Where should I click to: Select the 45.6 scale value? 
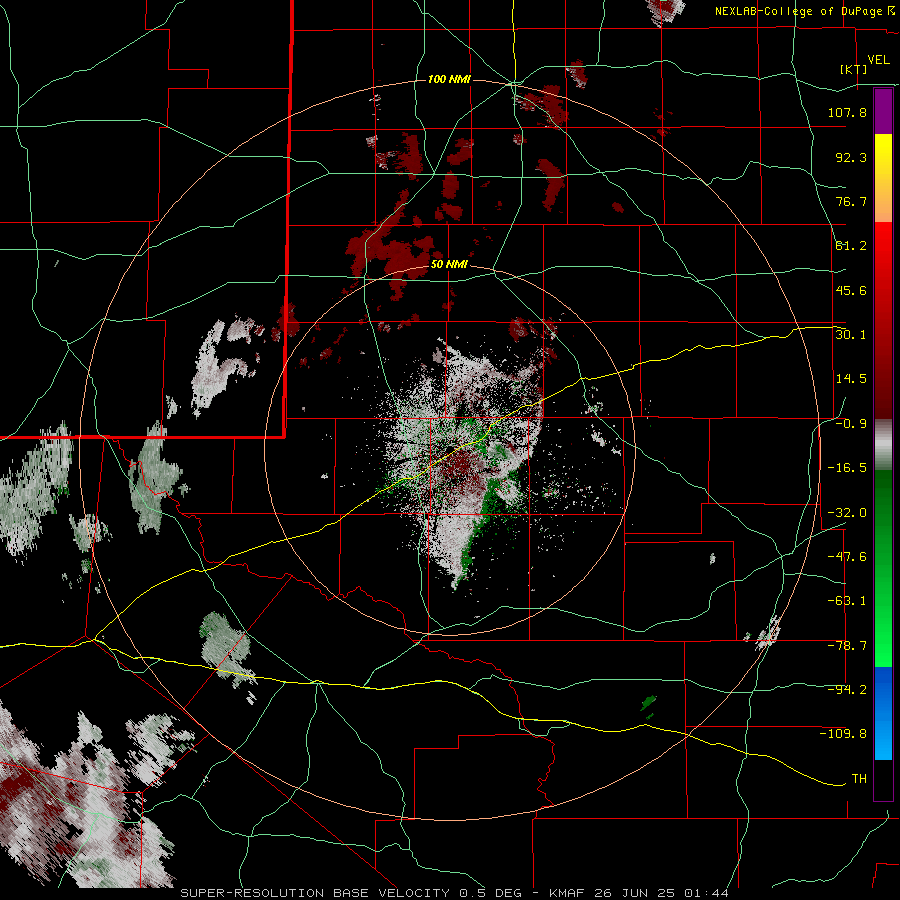point(851,290)
